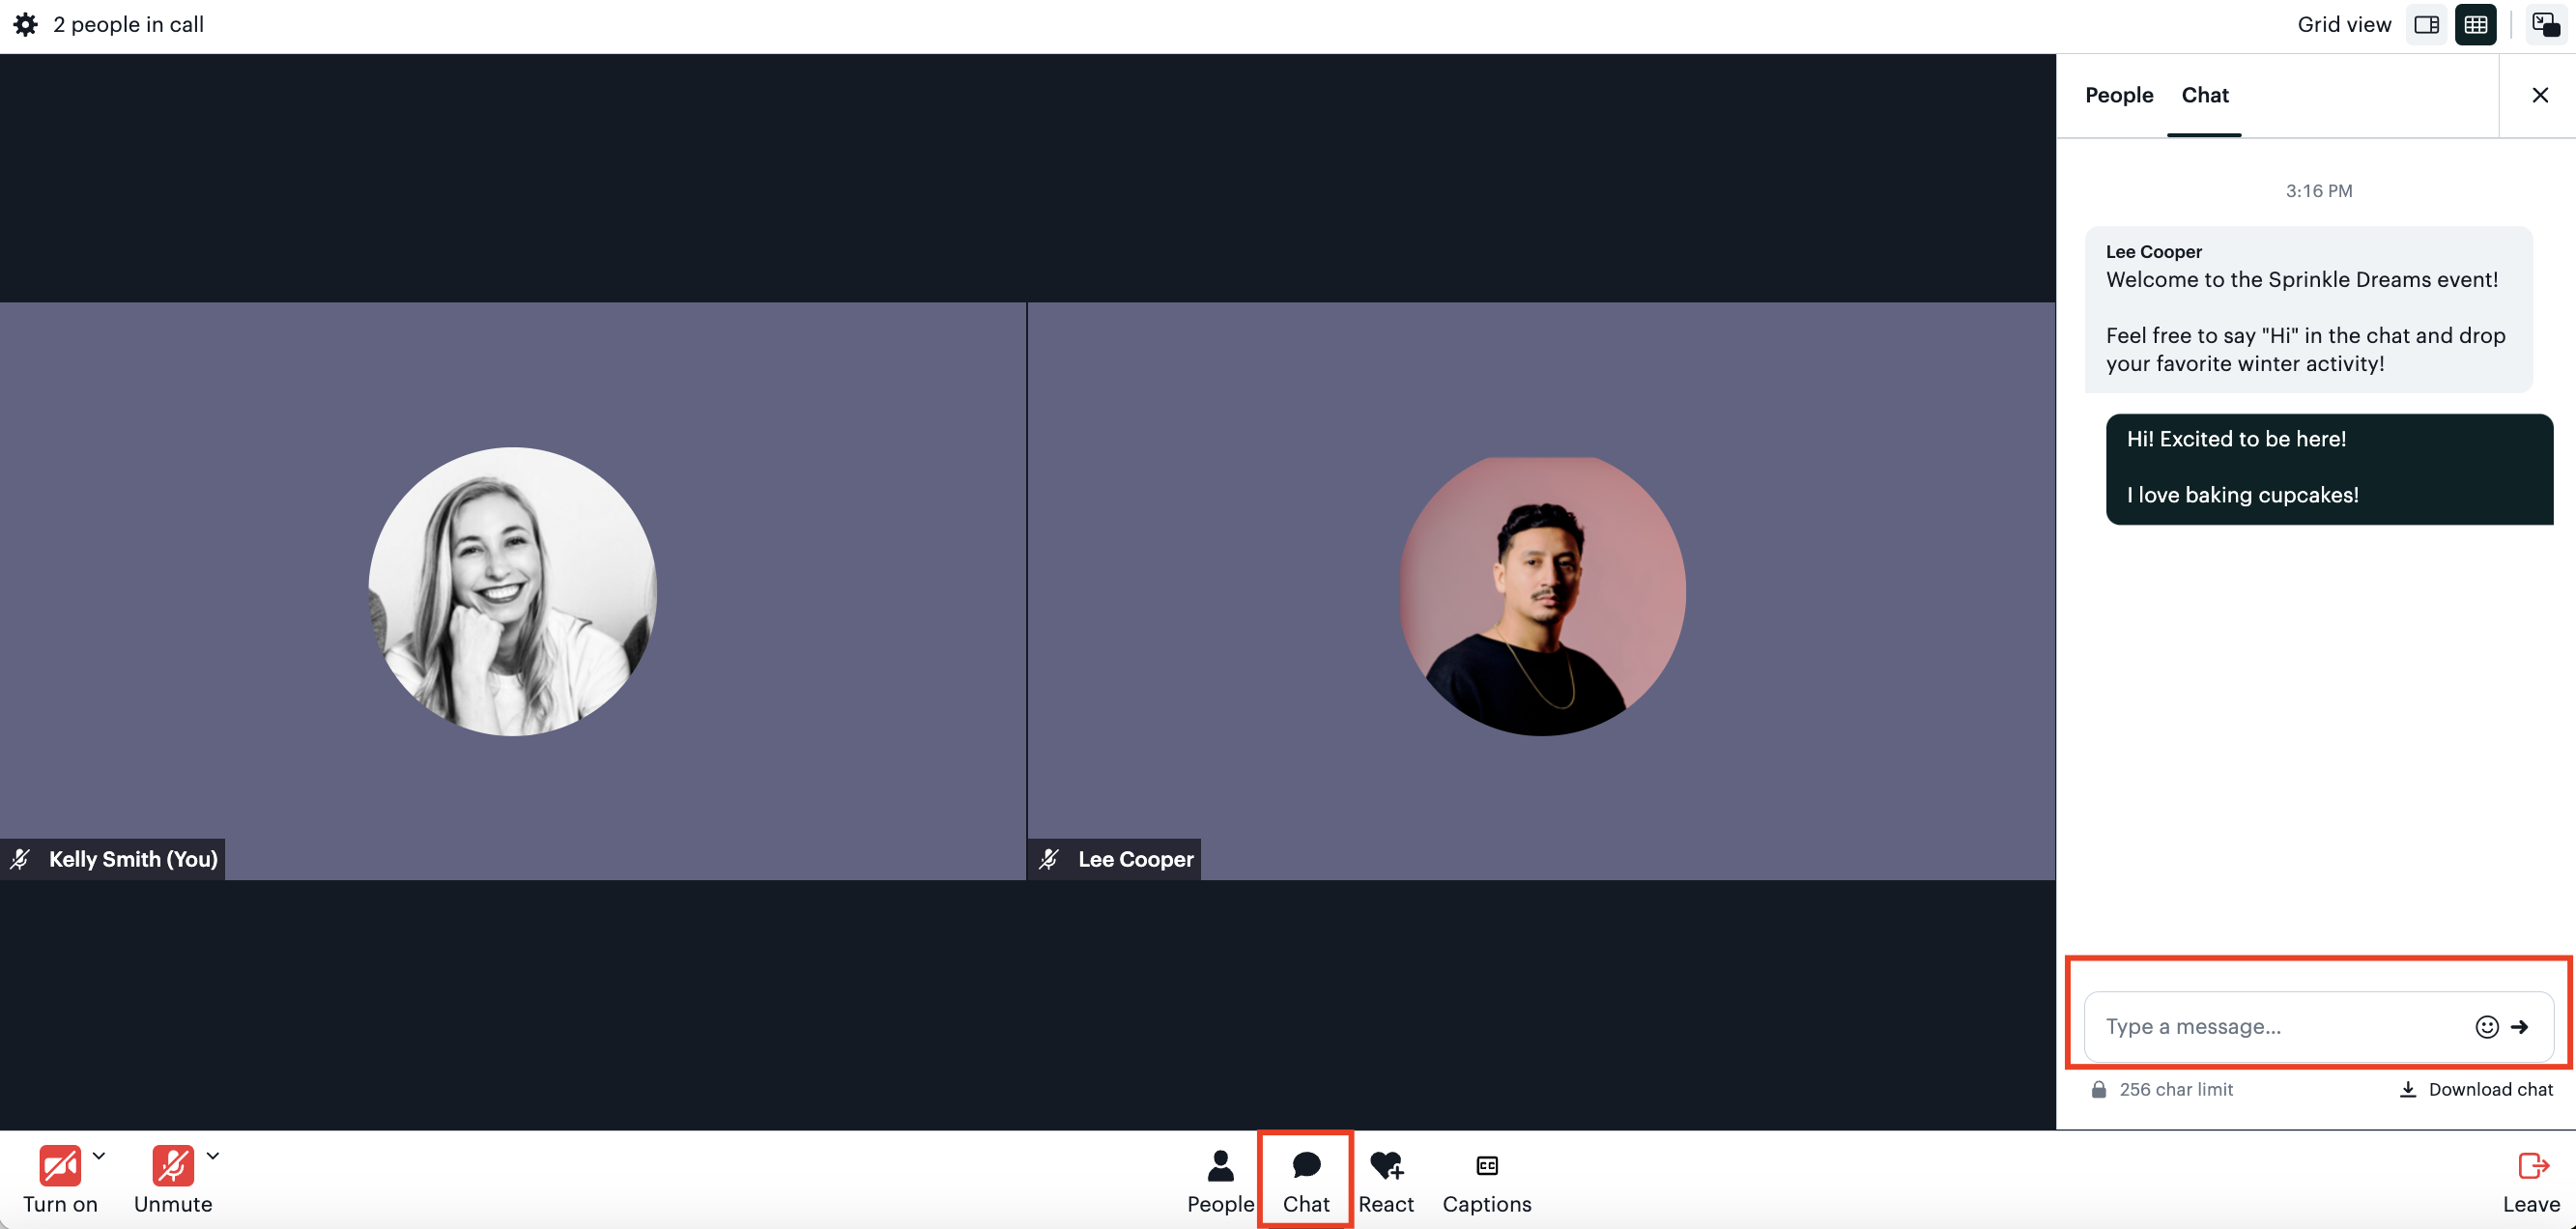The image size is (2576, 1229).
Task: Open settings via the gear icon
Action: (x=26, y=25)
